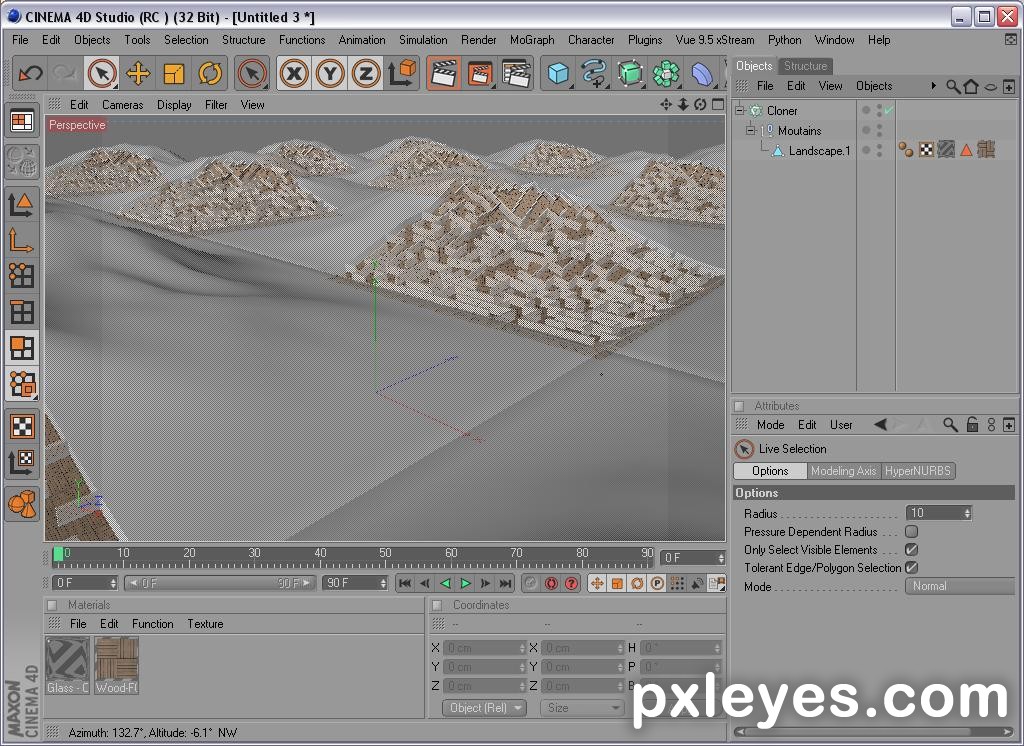Image resolution: width=1024 pixels, height=746 pixels.
Task: Open Render Settings icon
Action: pyautogui.click(x=516, y=73)
